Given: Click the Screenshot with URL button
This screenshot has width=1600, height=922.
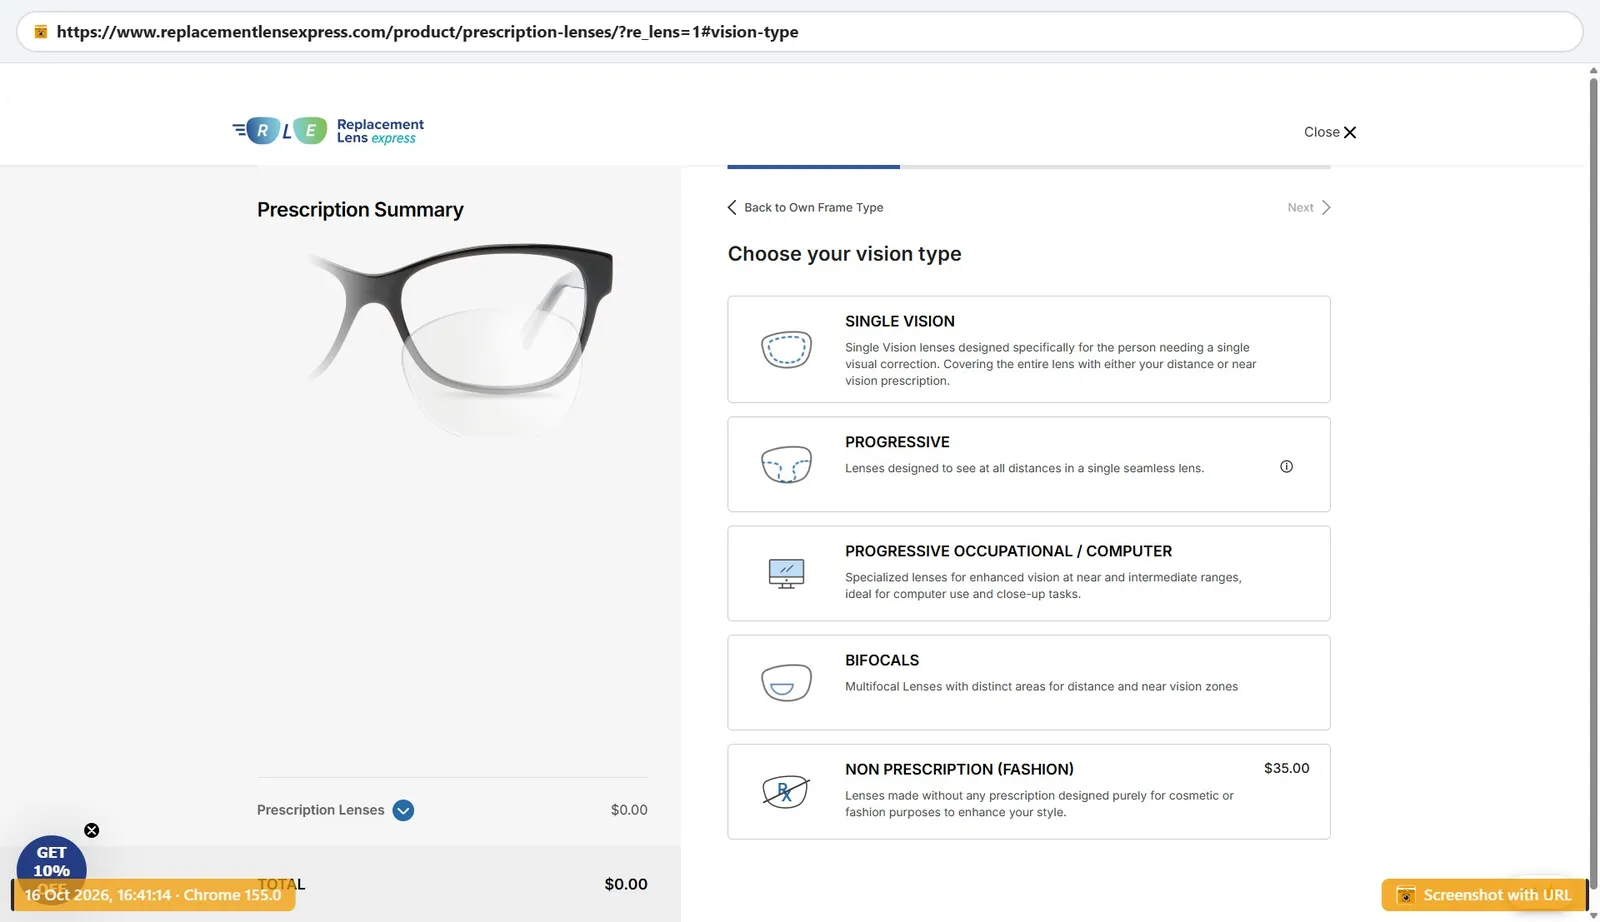Looking at the screenshot, I should point(1484,895).
